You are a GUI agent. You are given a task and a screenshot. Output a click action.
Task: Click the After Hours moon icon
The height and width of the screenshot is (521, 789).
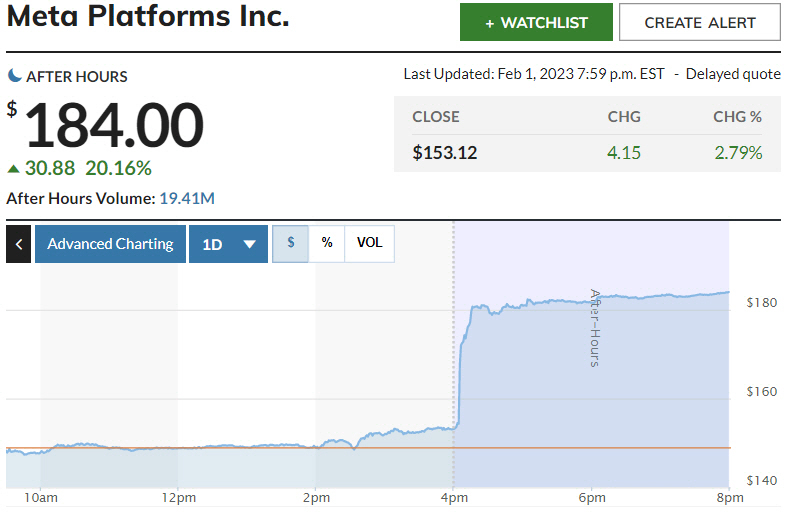click(15, 76)
